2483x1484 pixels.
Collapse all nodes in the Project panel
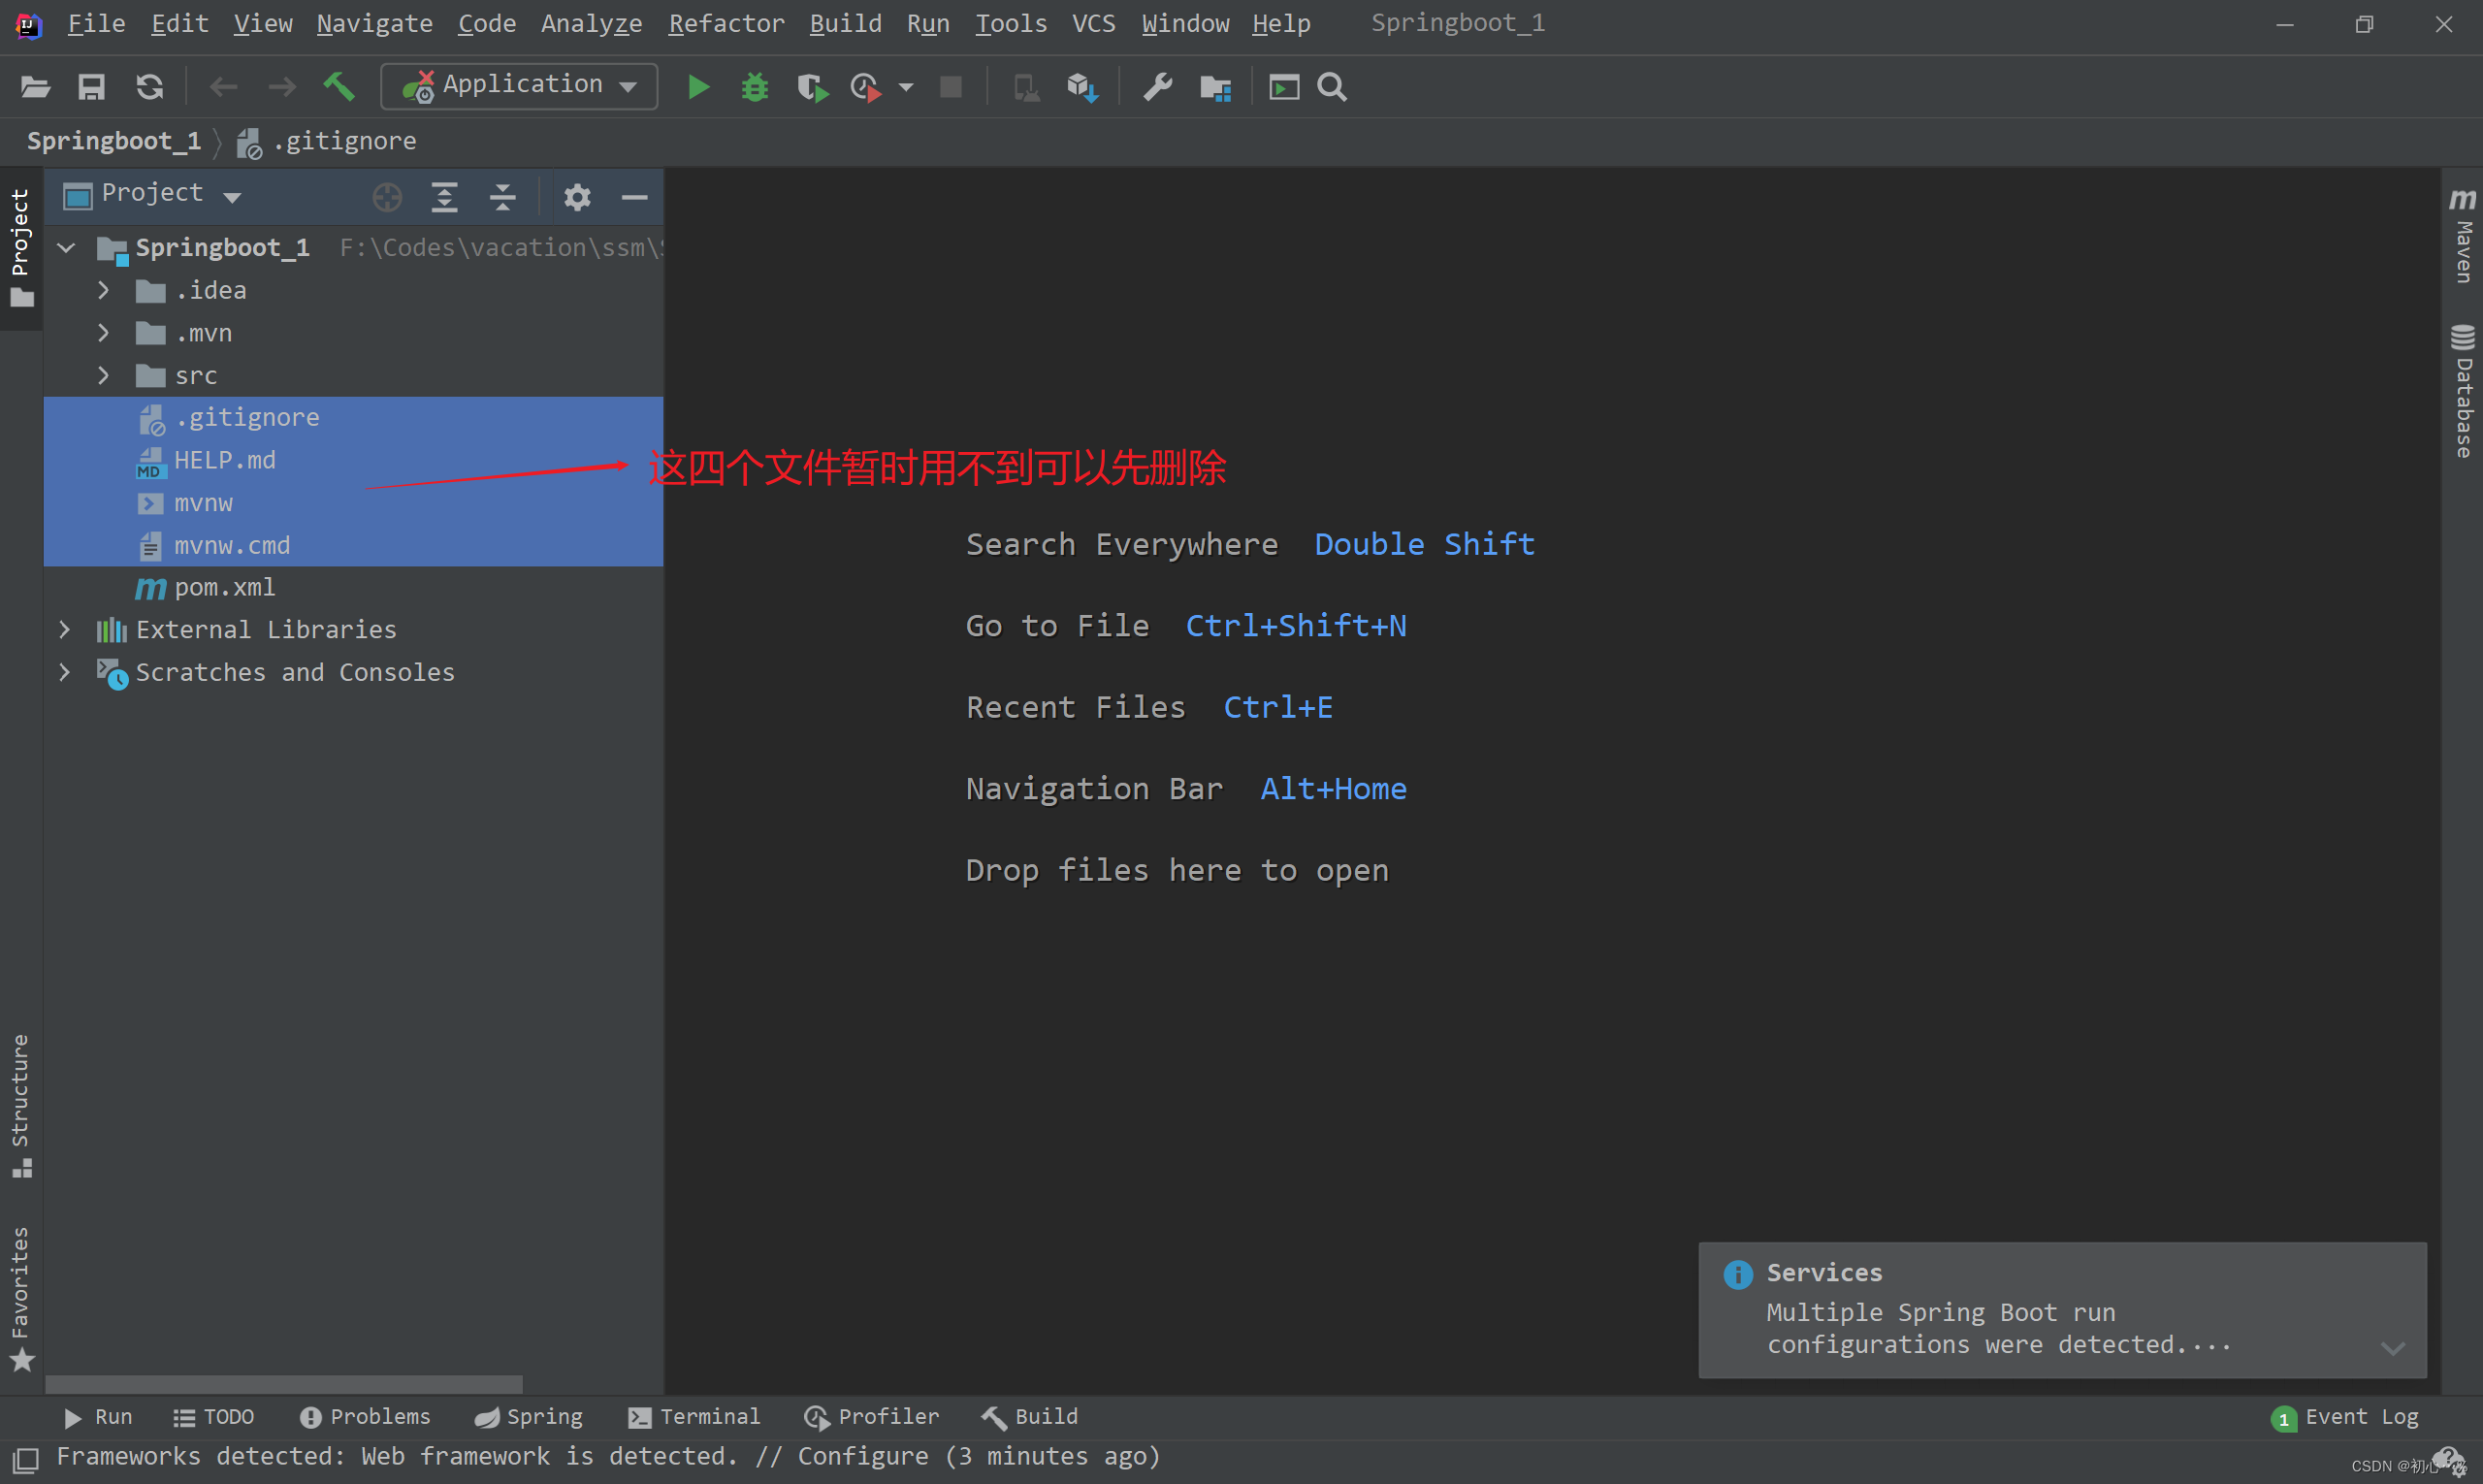point(502,197)
